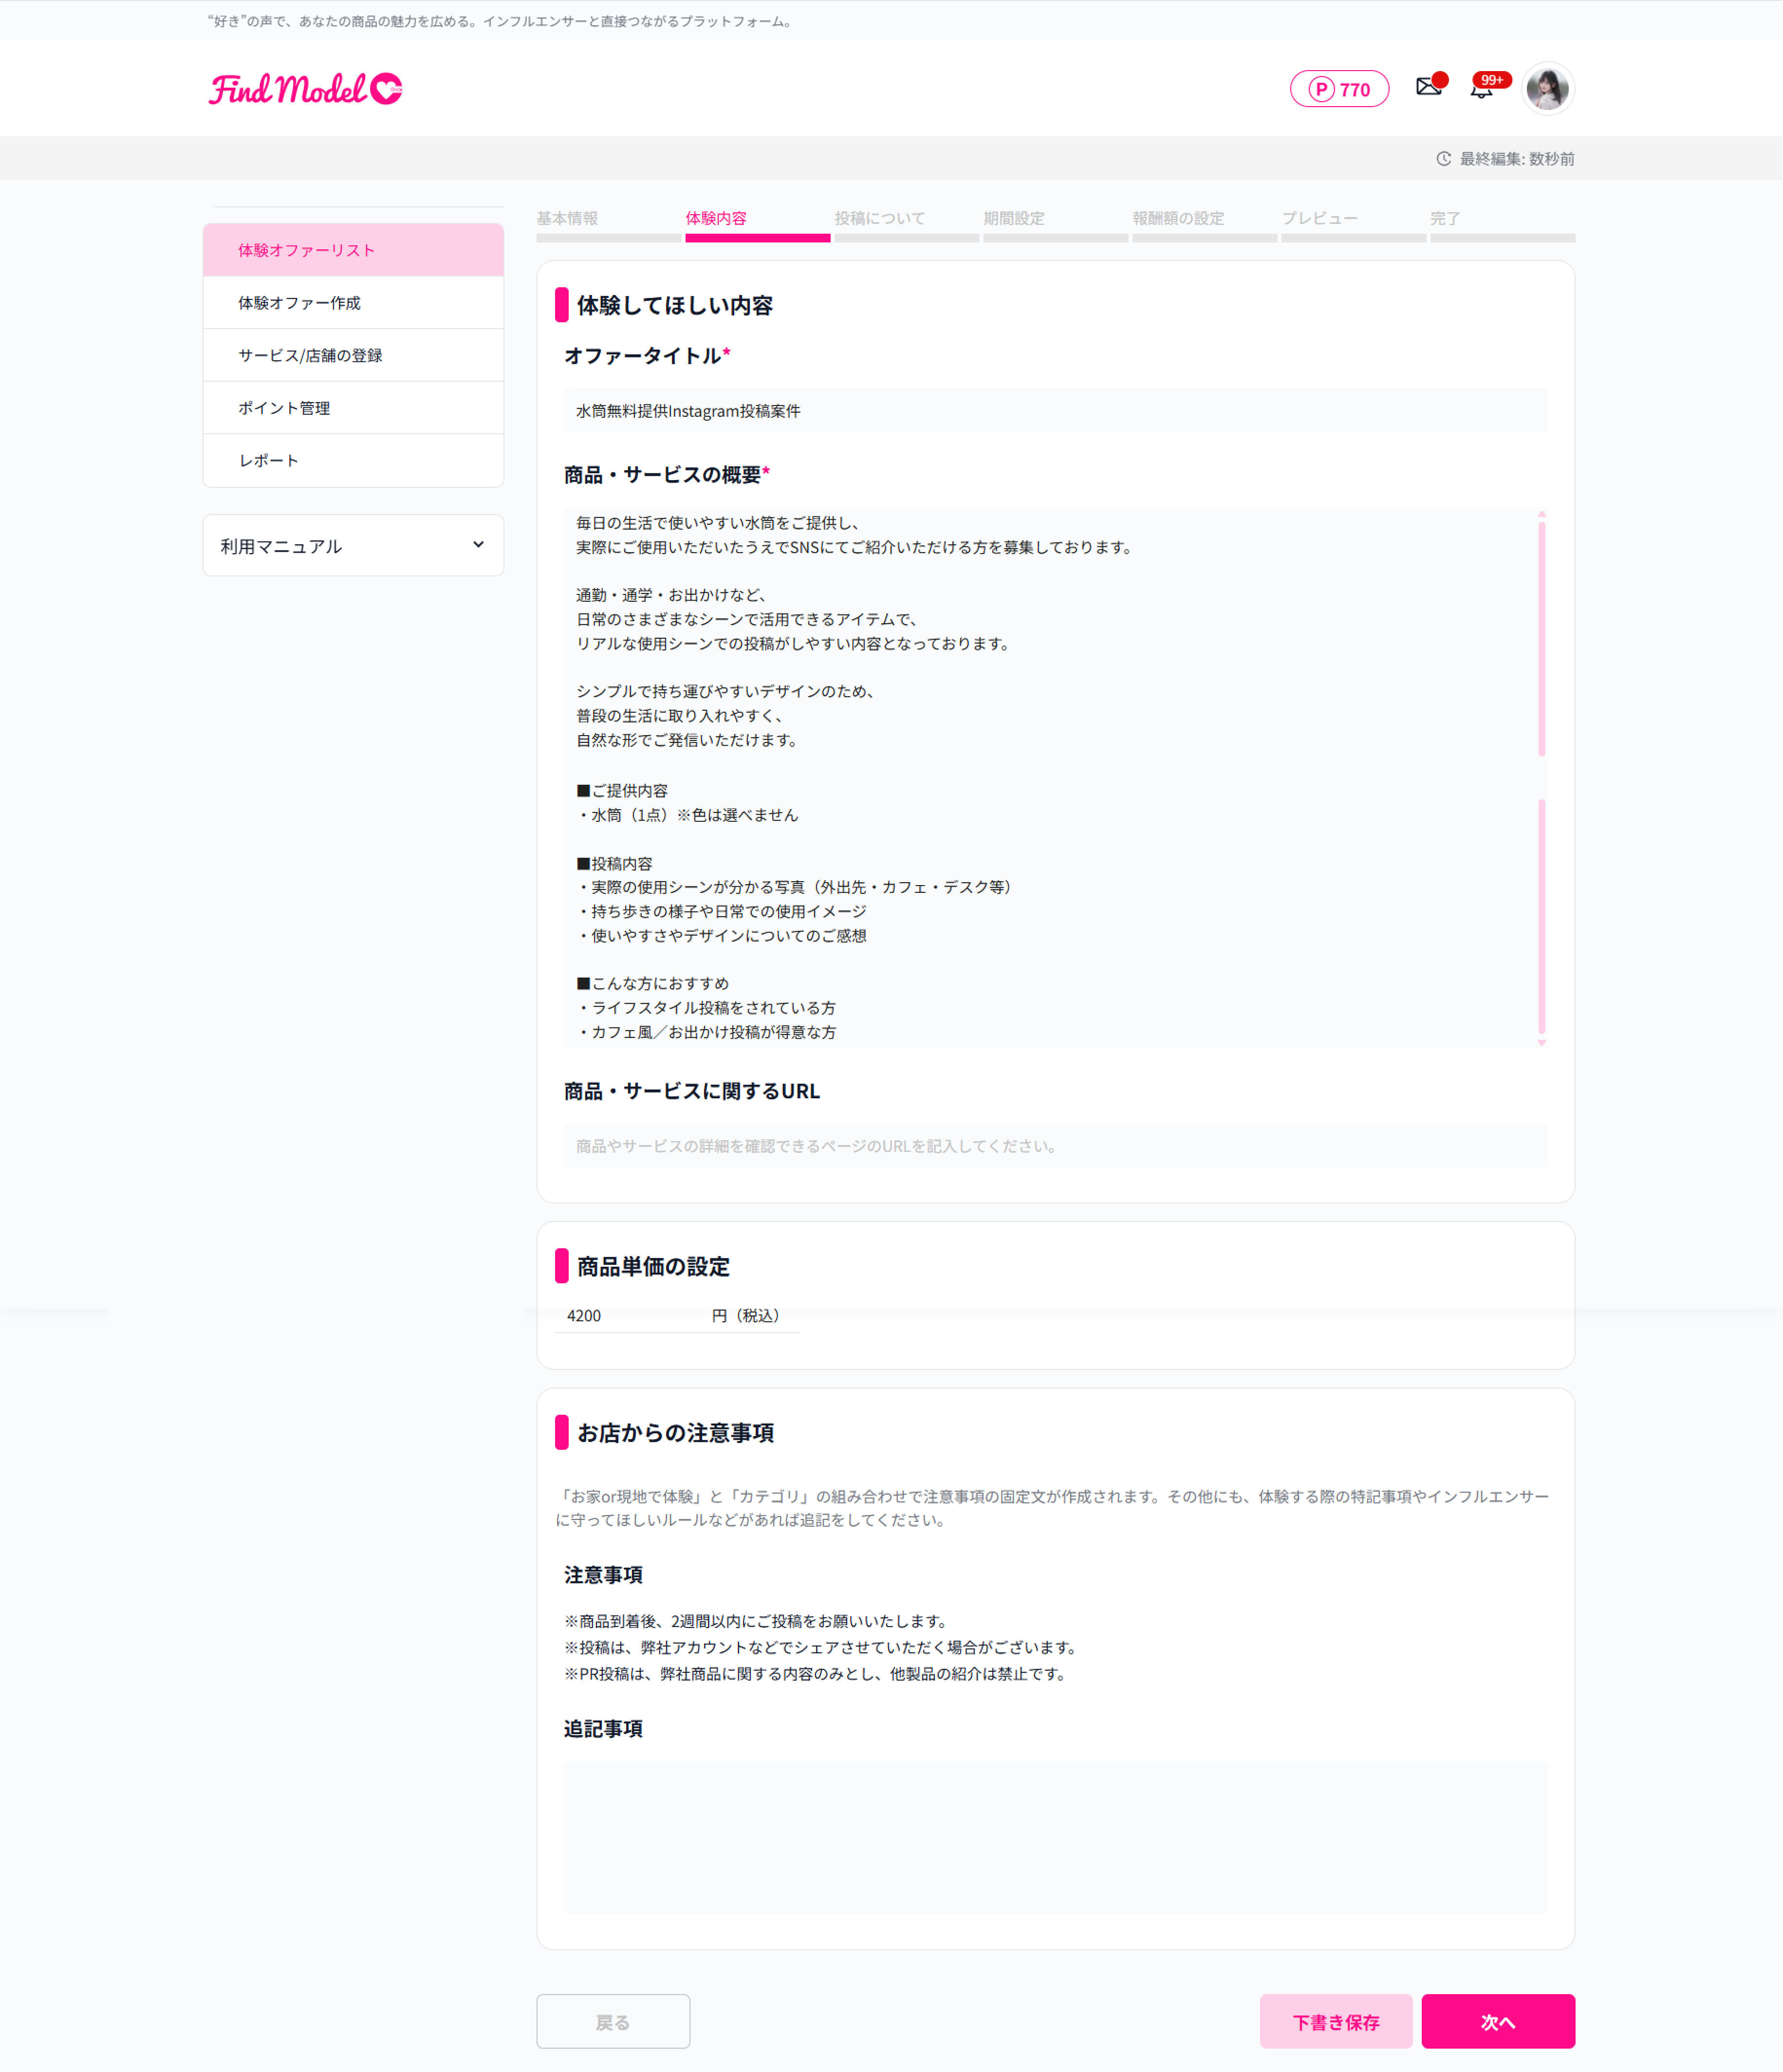
Task: Go to the 投稿について step tab
Action: (x=880, y=219)
